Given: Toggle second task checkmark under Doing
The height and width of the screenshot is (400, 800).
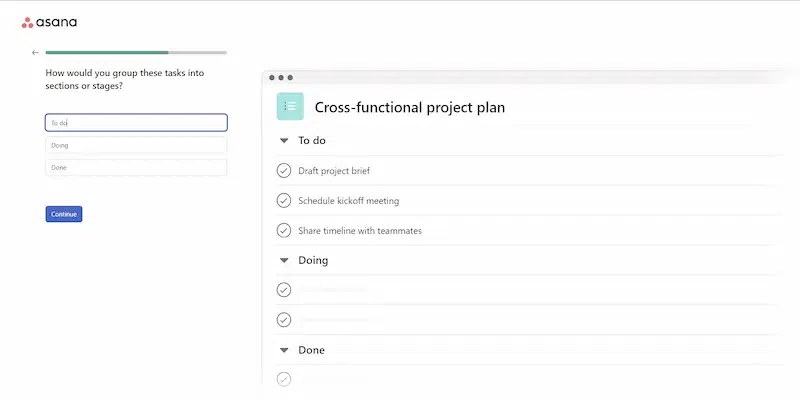Looking at the screenshot, I should 284,320.
